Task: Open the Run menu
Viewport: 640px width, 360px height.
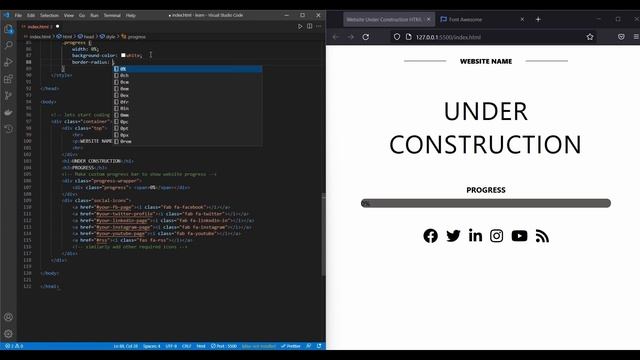Action: [94, 15]
